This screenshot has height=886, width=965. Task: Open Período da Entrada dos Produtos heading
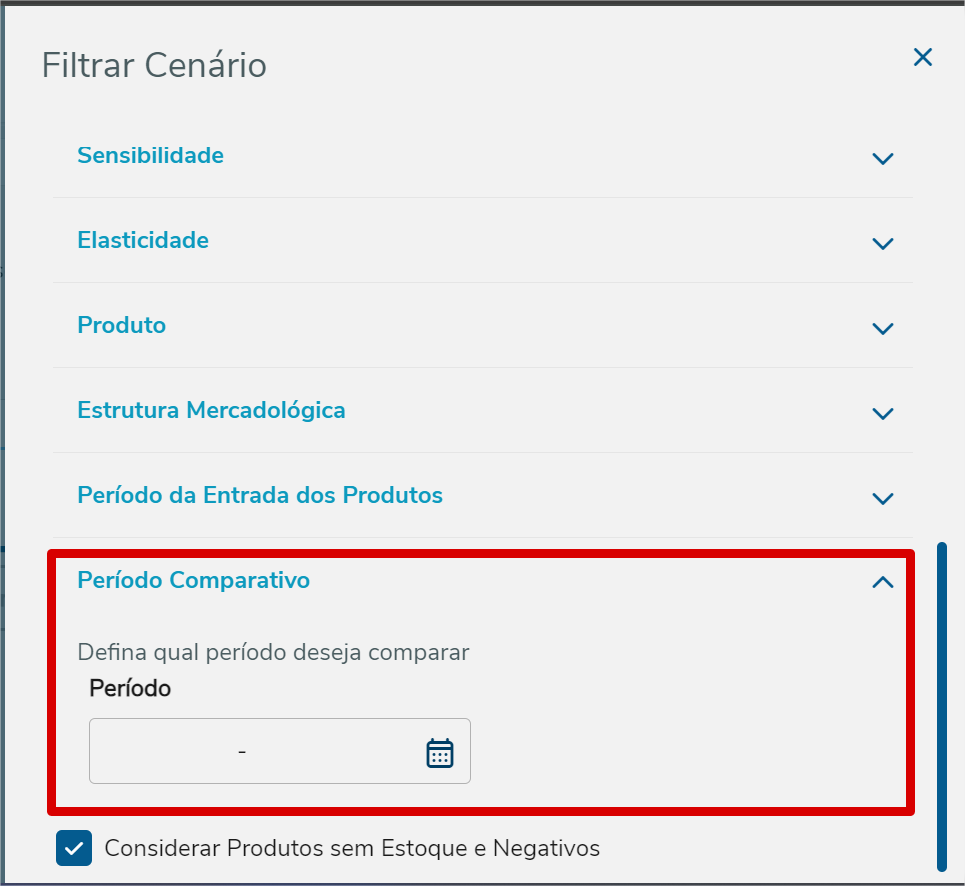[260, 496]
